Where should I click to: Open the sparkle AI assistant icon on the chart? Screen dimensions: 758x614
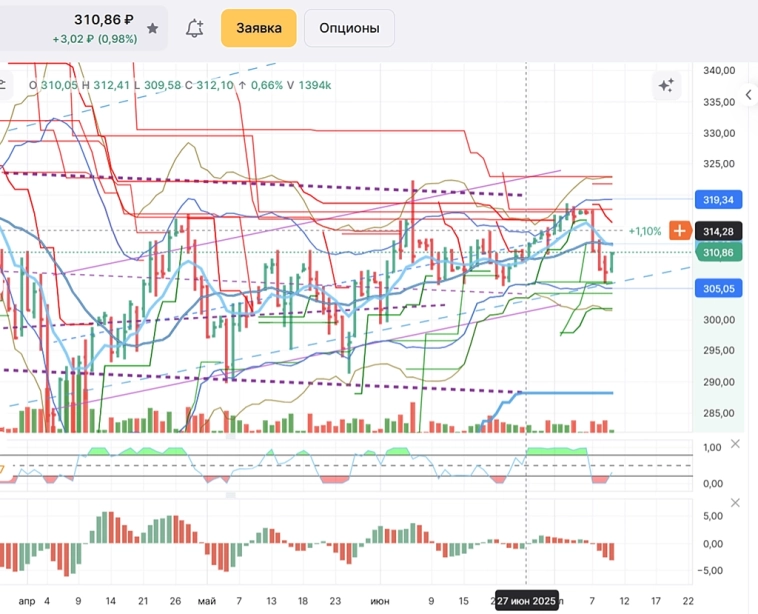[666, 86]
